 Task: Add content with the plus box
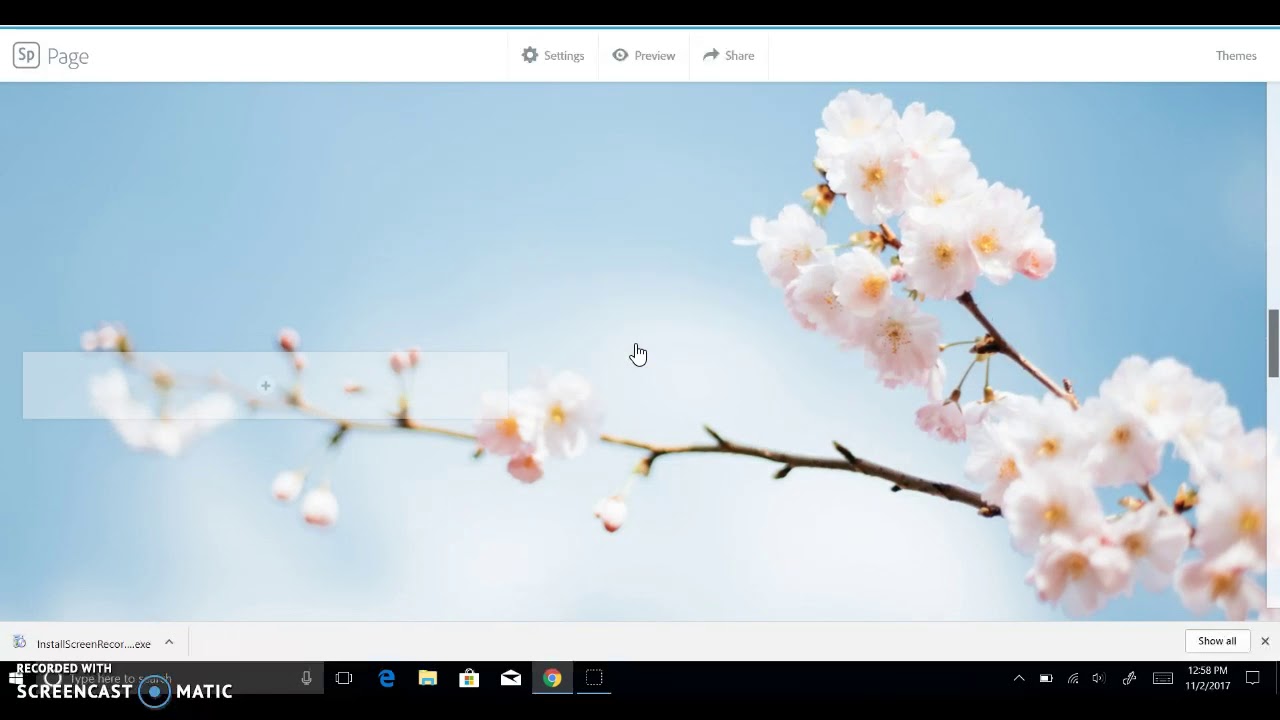click(265, 385)
